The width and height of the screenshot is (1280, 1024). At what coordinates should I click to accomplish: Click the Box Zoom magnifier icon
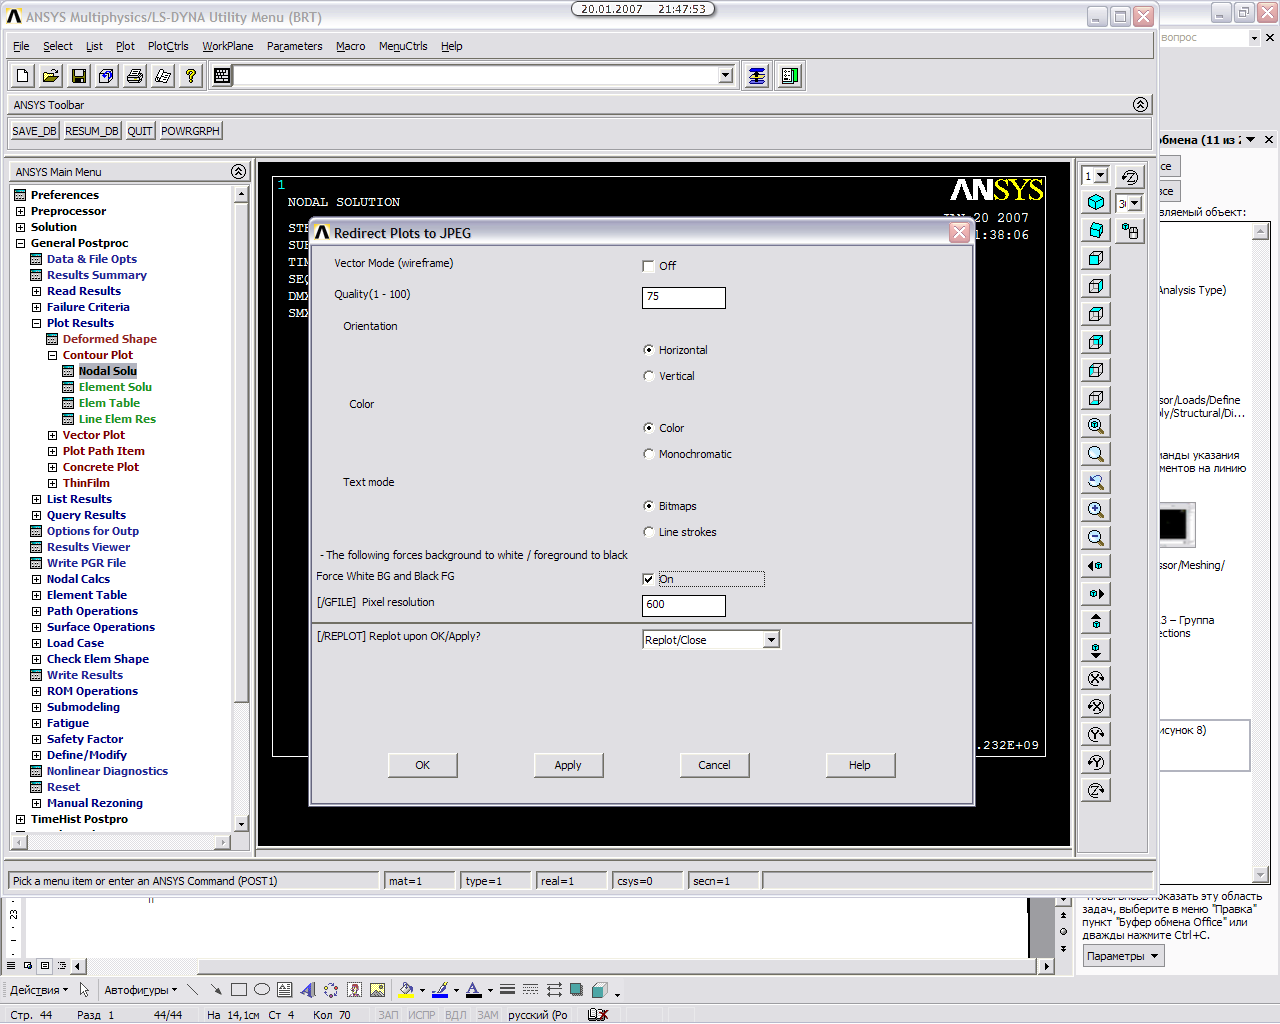click(x=1096, y=454)
